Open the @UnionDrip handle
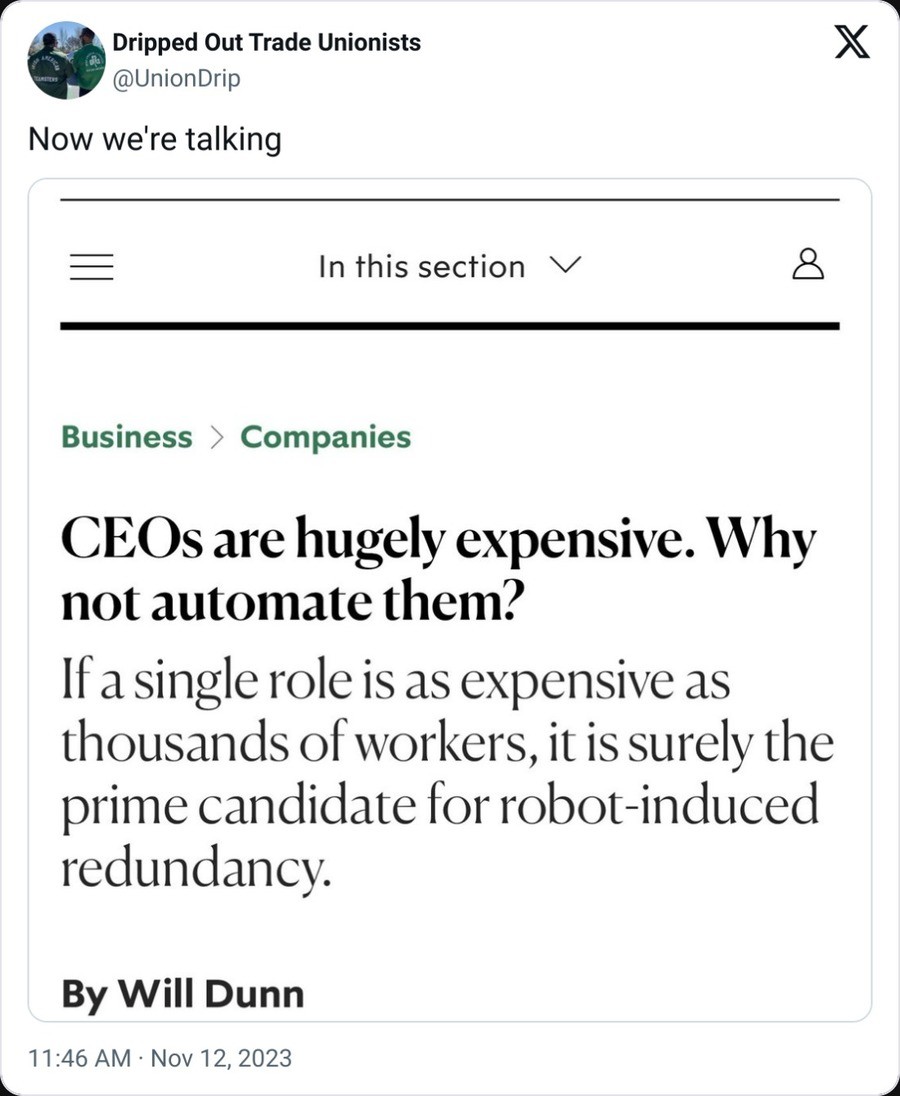 point(176,78)
